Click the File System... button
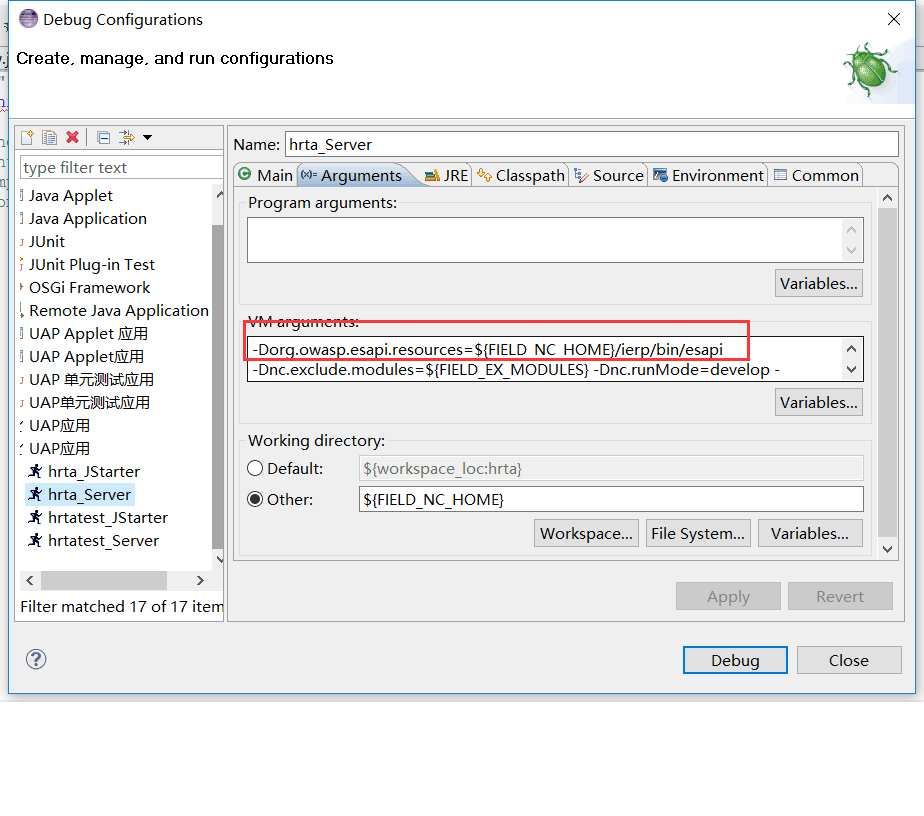 698,533
